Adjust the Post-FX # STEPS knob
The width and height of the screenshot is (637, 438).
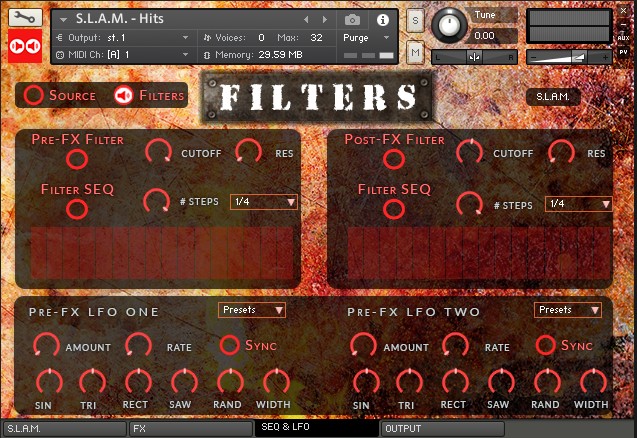click(470, 203)
